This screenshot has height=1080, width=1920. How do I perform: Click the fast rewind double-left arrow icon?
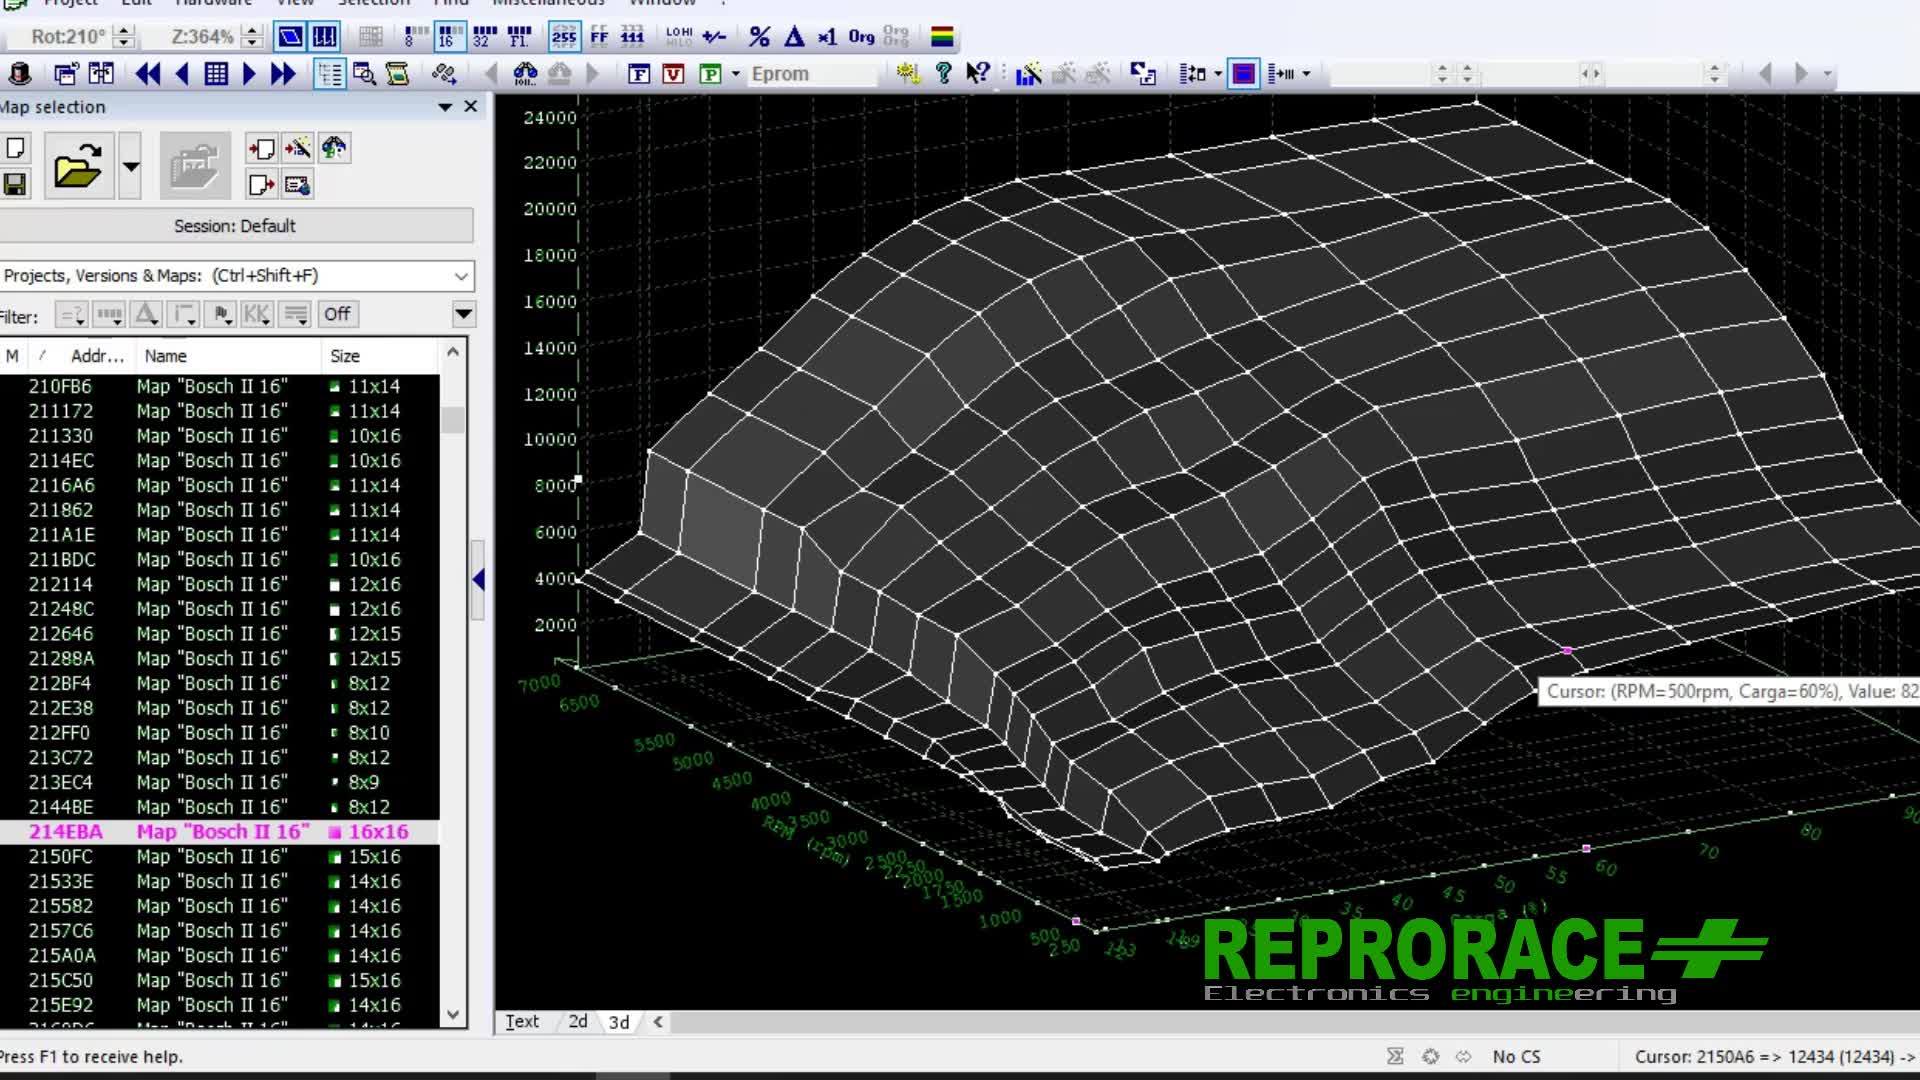pyautogui.click(x=148, y=74)
